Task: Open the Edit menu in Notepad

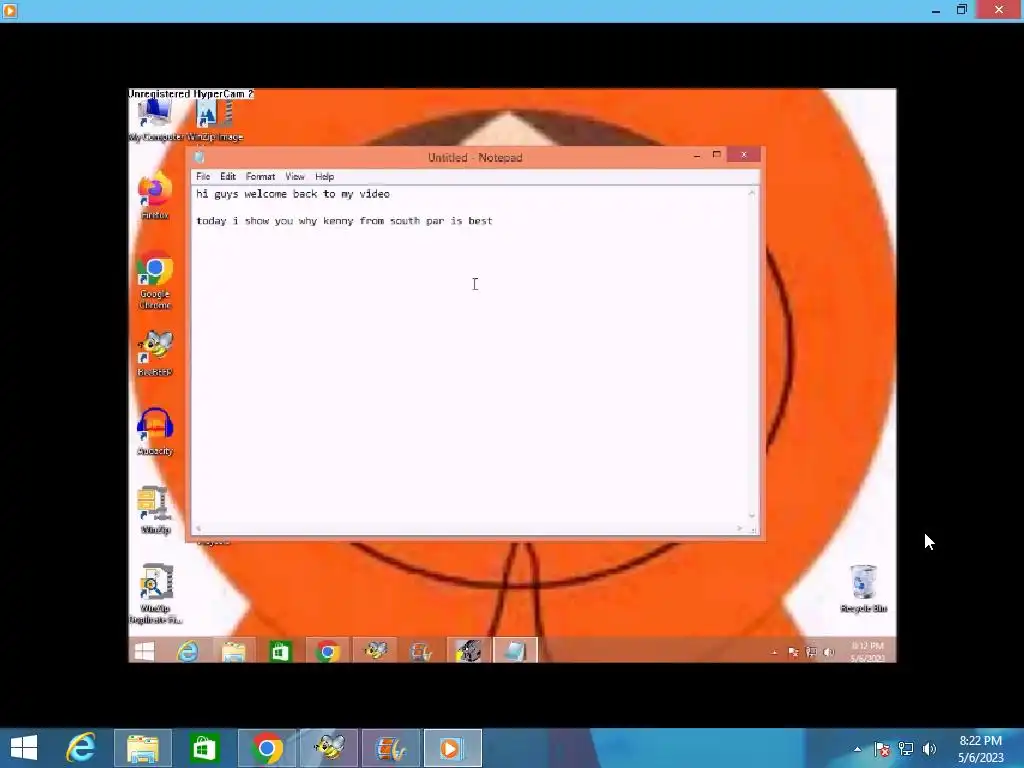Action: [x=228, y=176]
